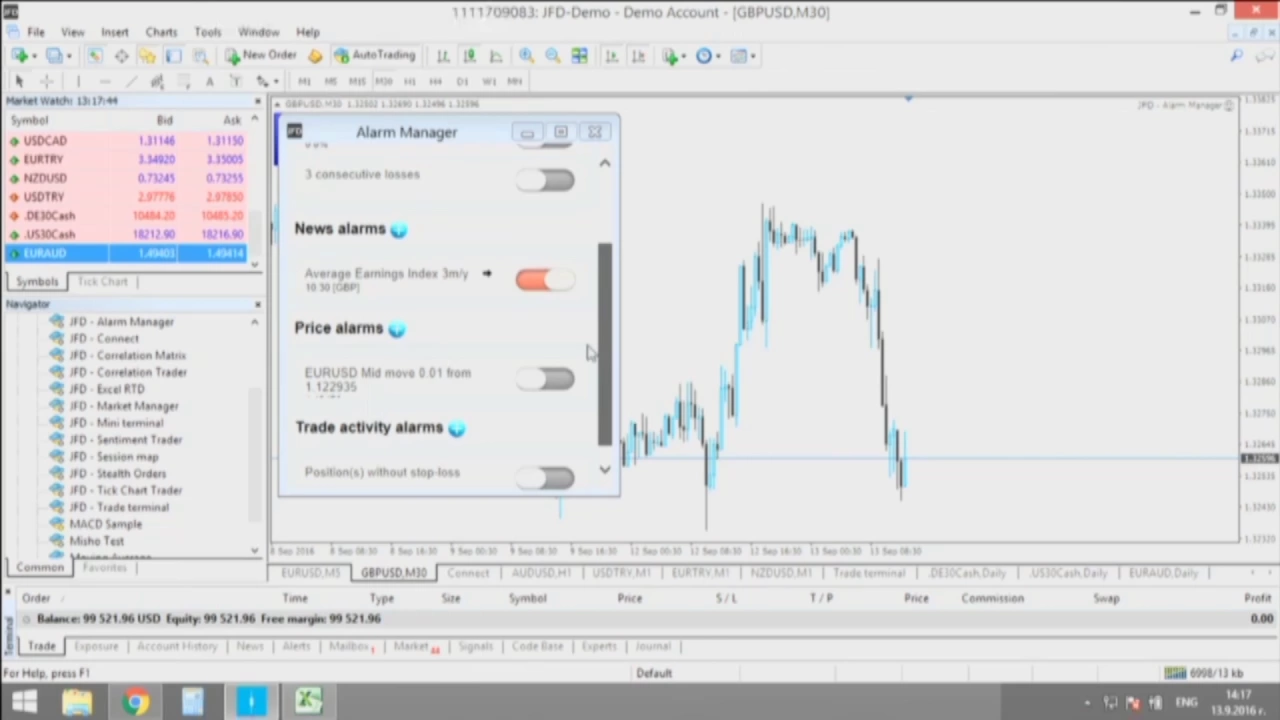Click Navigator list scroll down arrow

pyautogui.click(x=255, y=550)
